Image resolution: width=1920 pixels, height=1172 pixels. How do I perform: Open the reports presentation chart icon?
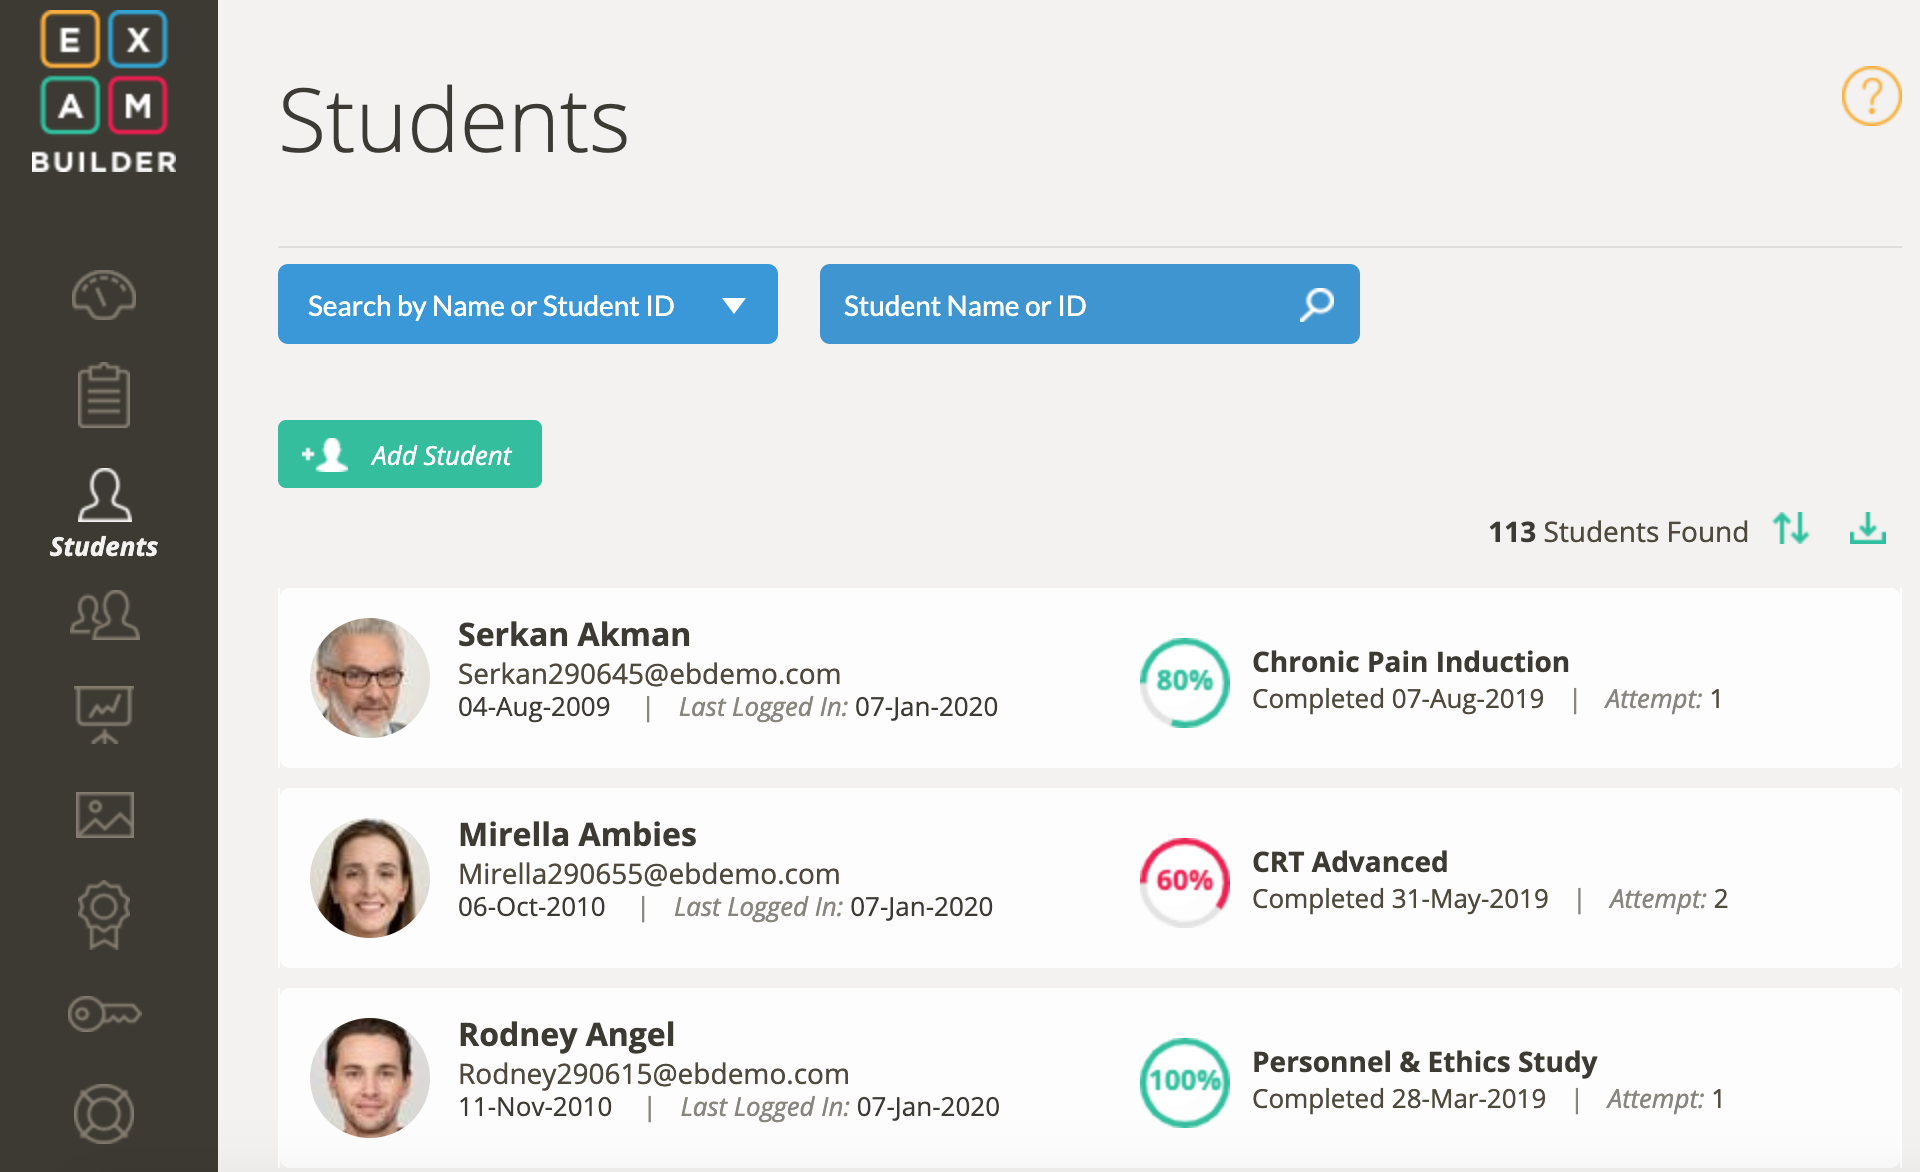[104, 714]
